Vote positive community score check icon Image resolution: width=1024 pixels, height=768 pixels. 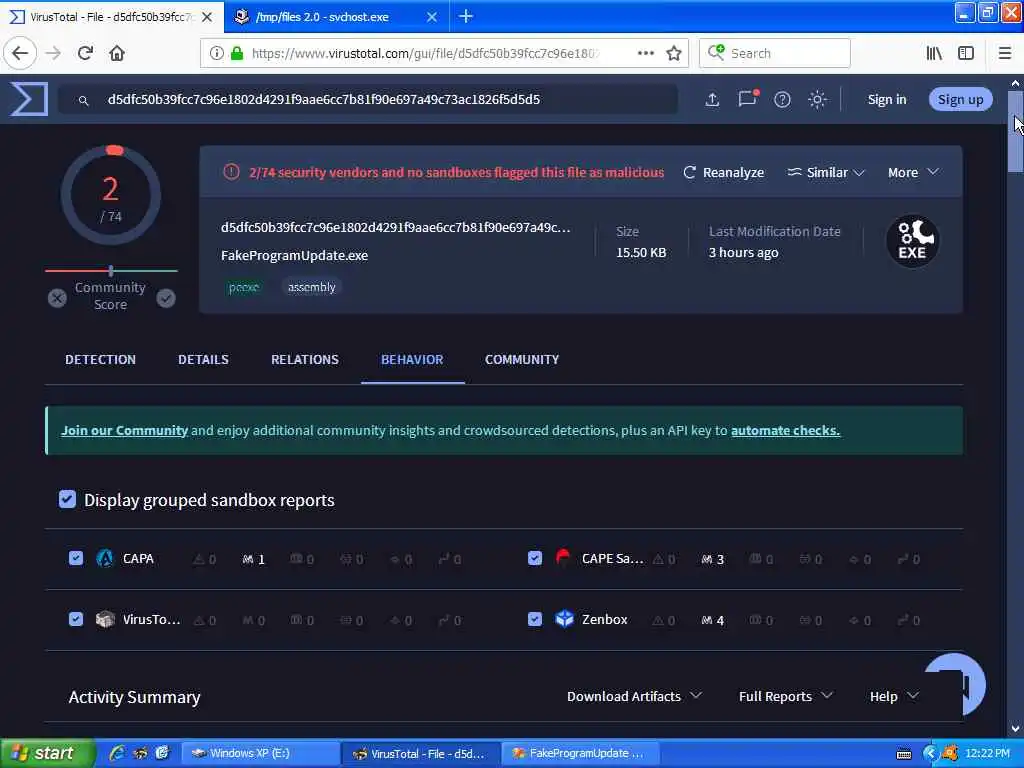pos(166,298)
